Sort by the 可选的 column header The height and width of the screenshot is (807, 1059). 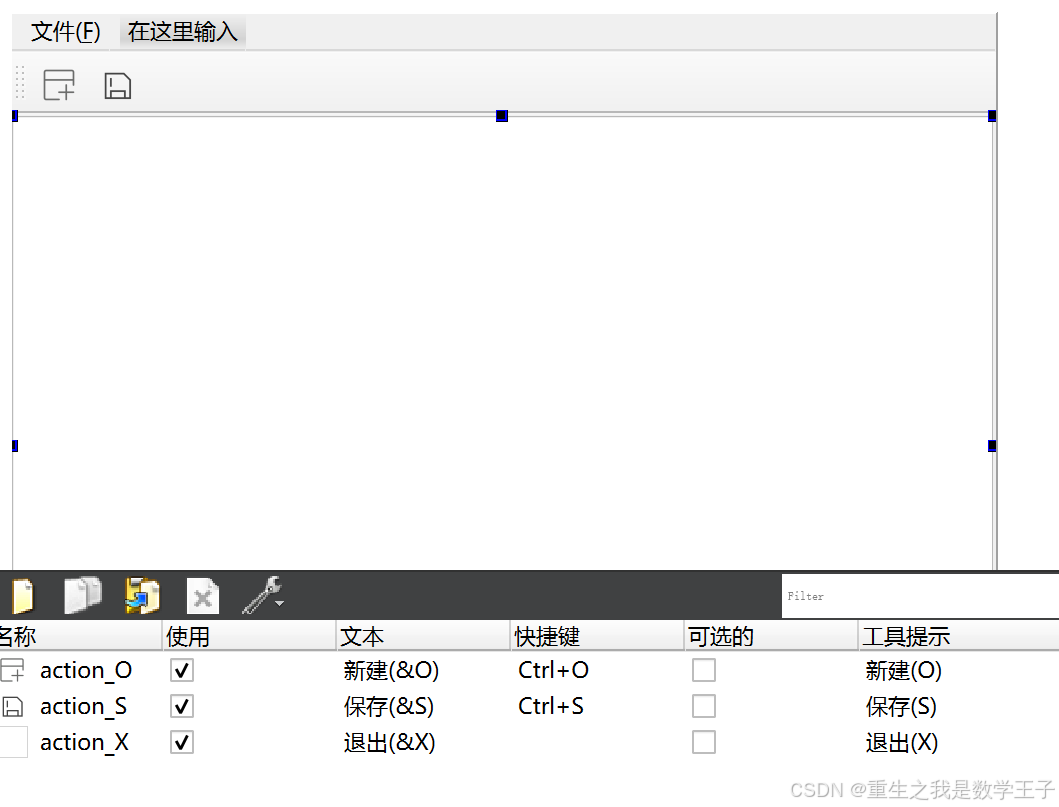[771, 636]
